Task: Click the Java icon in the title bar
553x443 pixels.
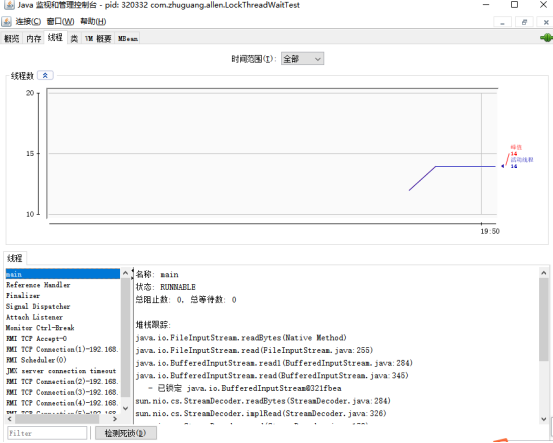Action: pyautogui.click(x=9, y=5)
